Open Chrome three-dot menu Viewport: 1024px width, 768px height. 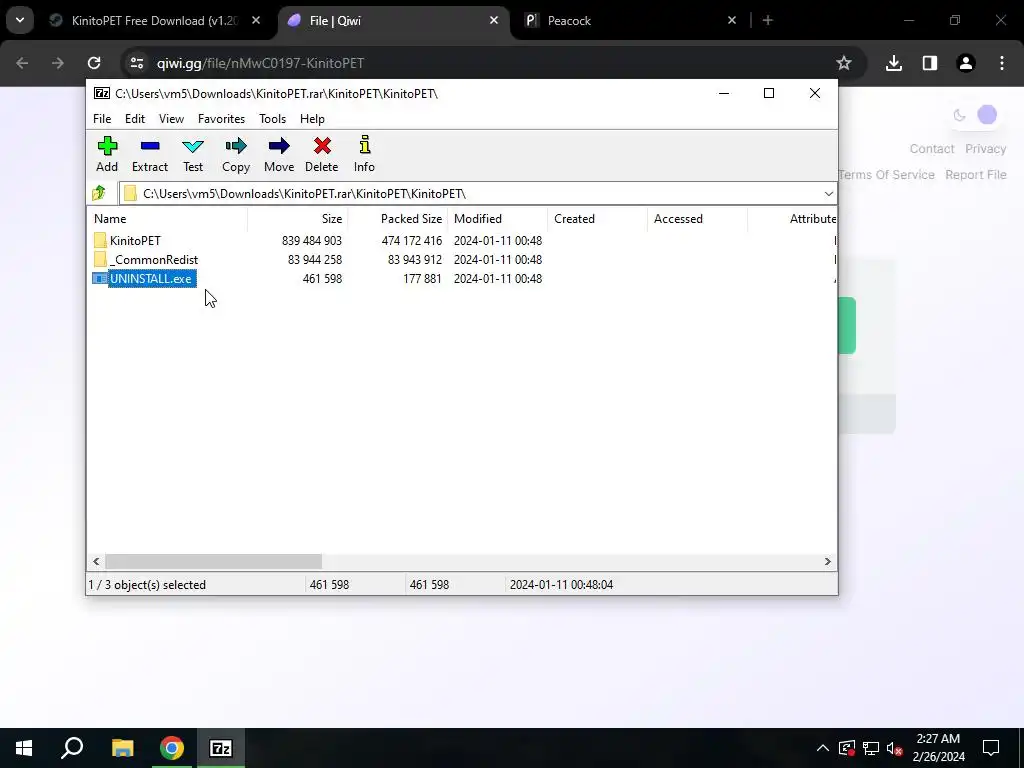pyautogui.click(x=1002, y=63)
